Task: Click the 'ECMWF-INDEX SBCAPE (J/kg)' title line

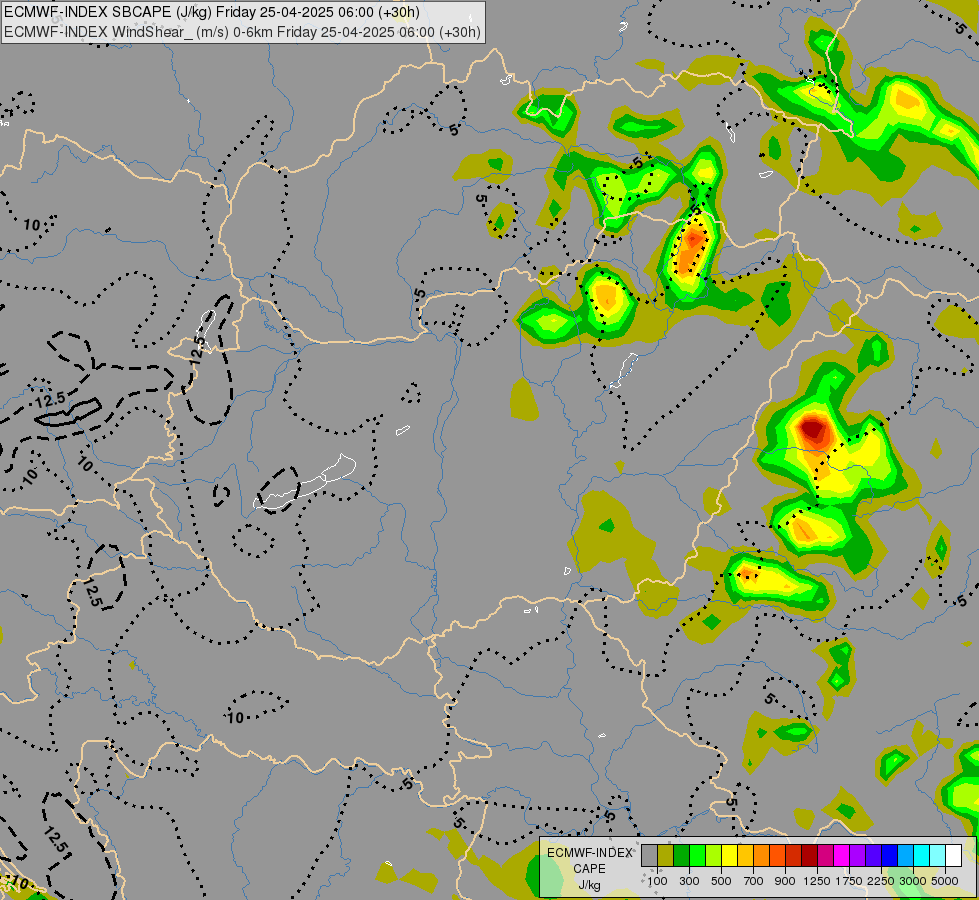Action: 212,12
